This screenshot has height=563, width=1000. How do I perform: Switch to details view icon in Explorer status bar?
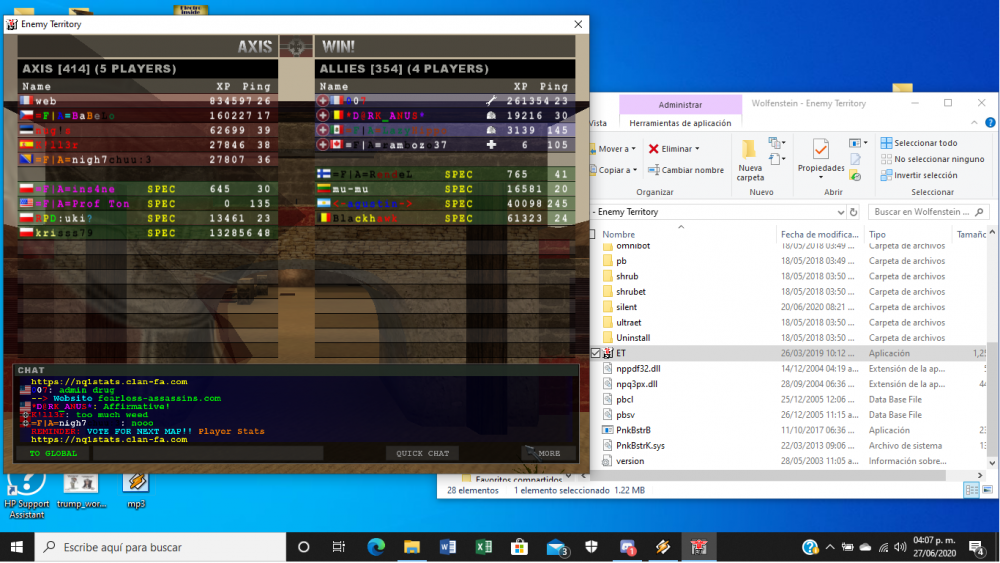pyautogui.click(x=971, y=490)
